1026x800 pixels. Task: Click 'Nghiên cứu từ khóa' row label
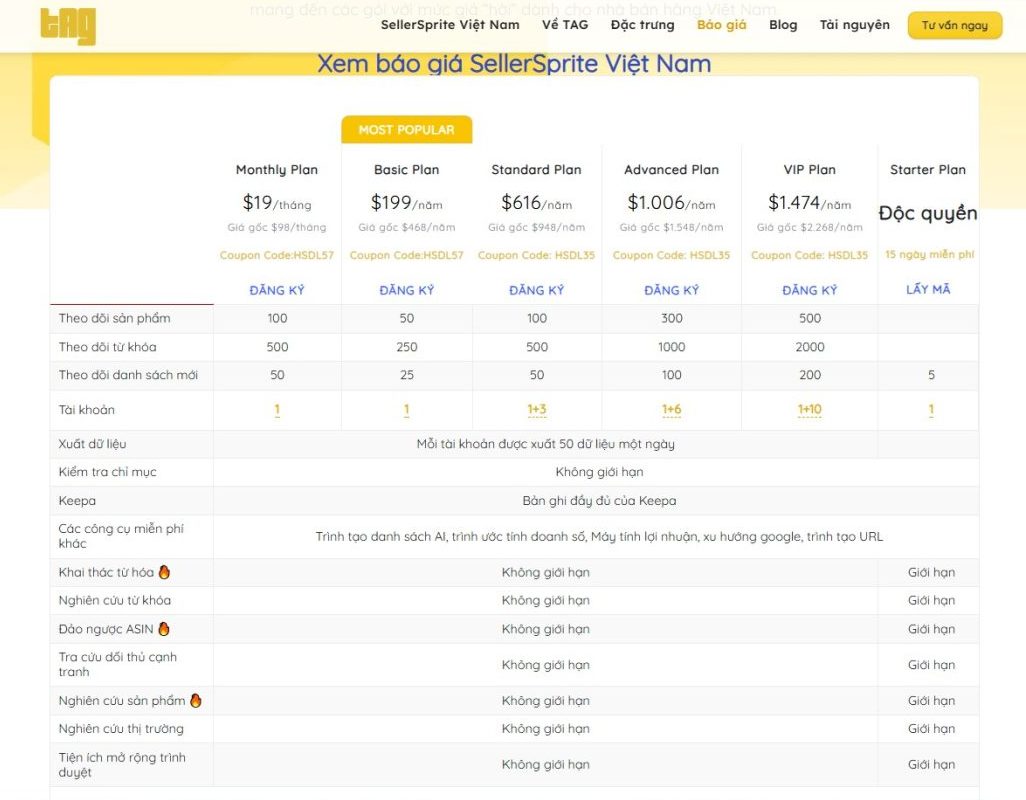tap(115, 600)
